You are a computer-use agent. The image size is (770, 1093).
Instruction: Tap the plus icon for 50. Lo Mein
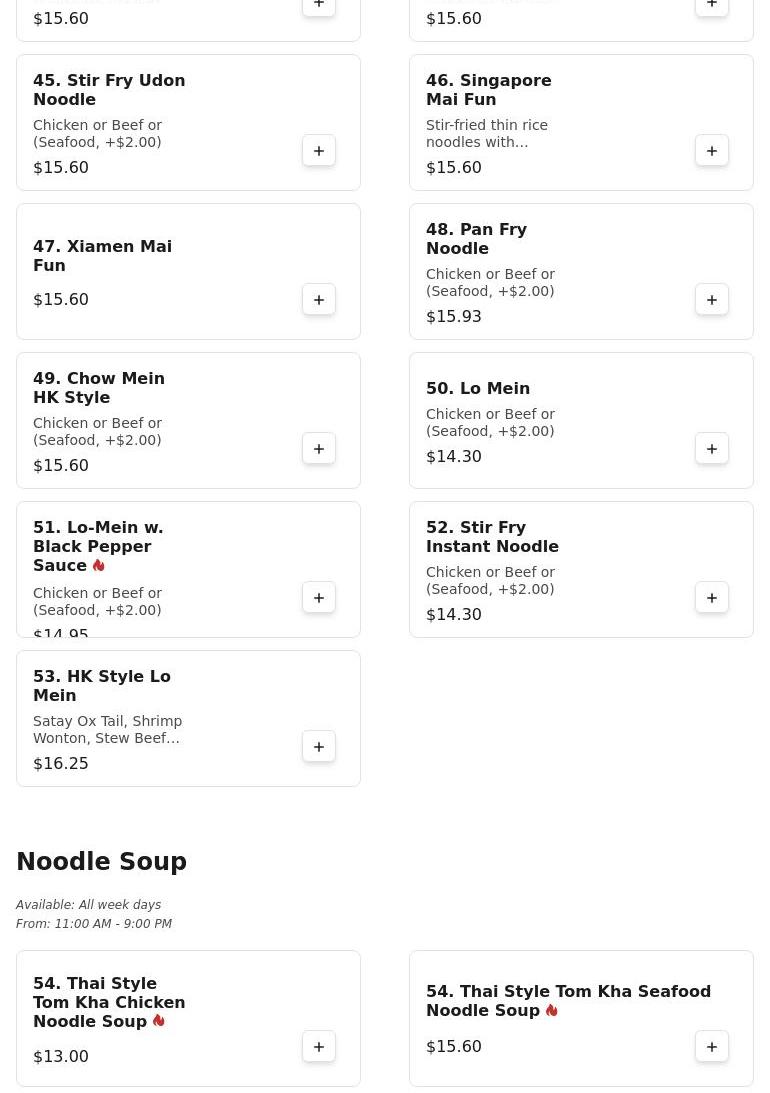click(711, 449)
